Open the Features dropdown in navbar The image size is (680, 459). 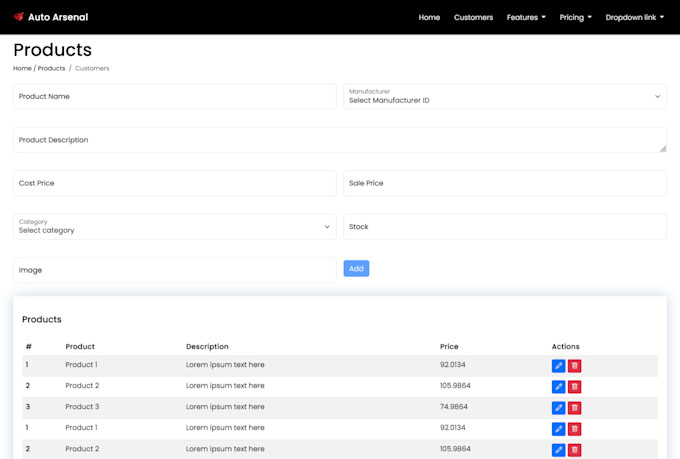(526, 17)
